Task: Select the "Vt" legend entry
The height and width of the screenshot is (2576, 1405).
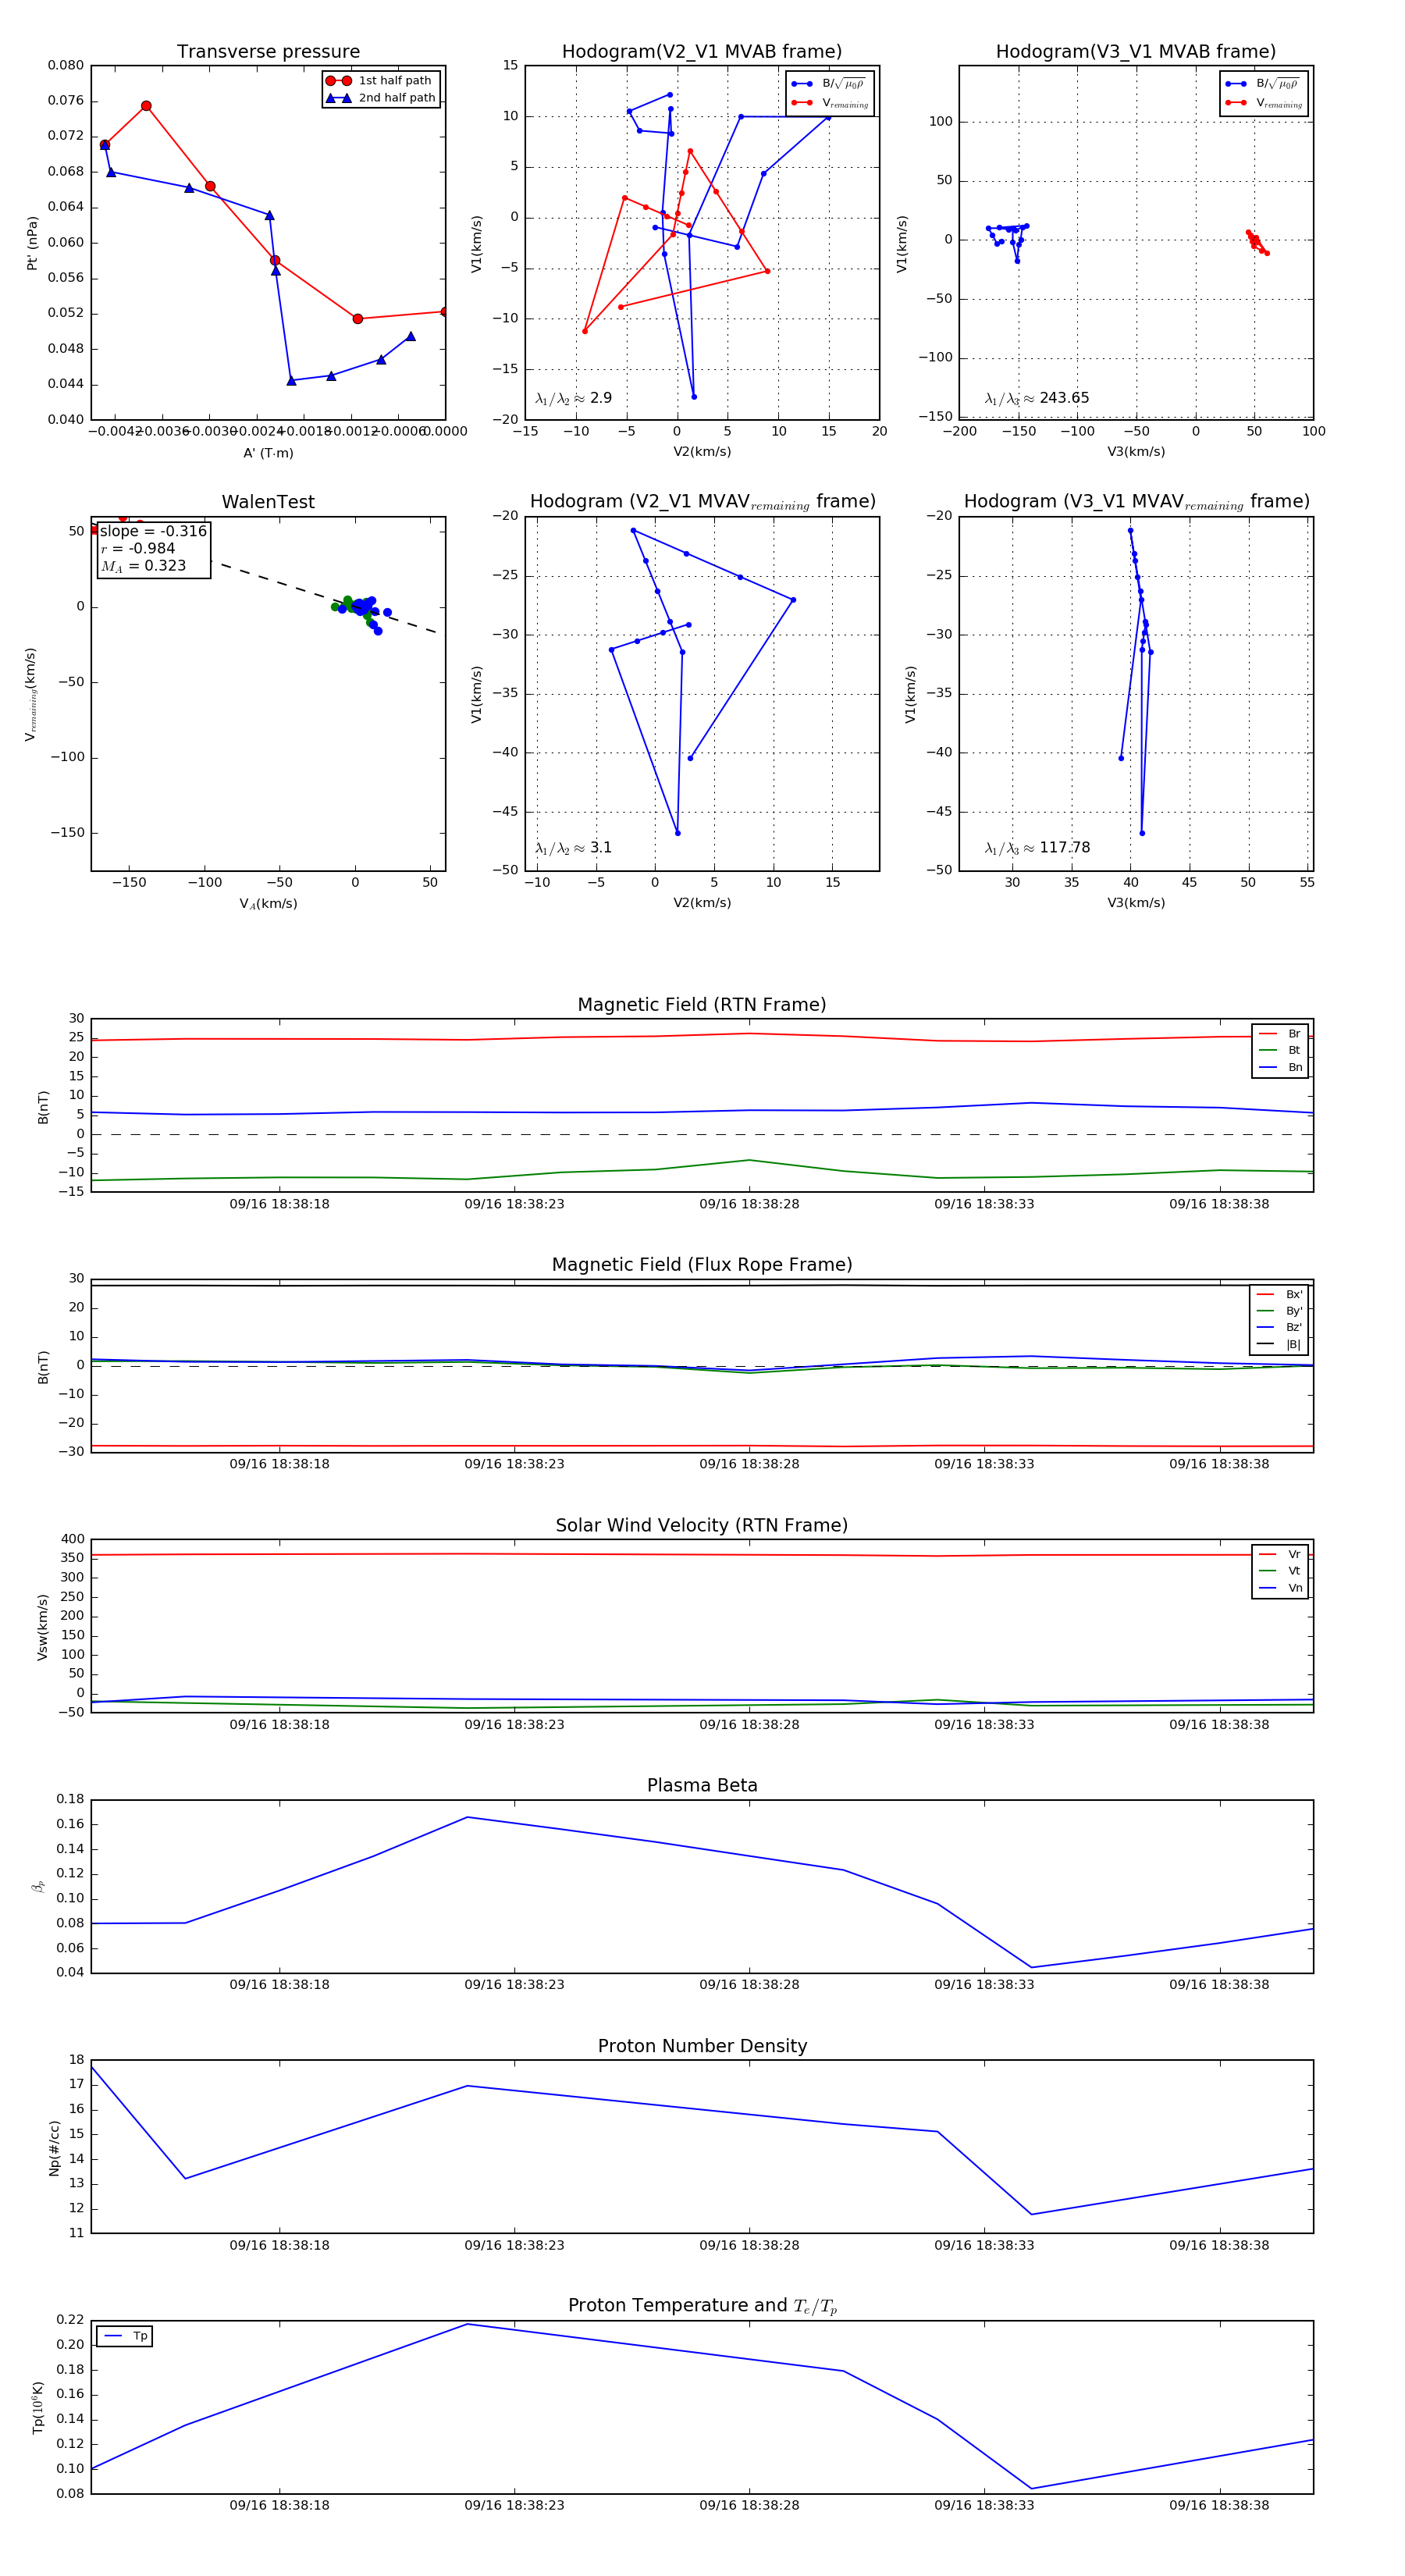Action: [1280, 1571]
